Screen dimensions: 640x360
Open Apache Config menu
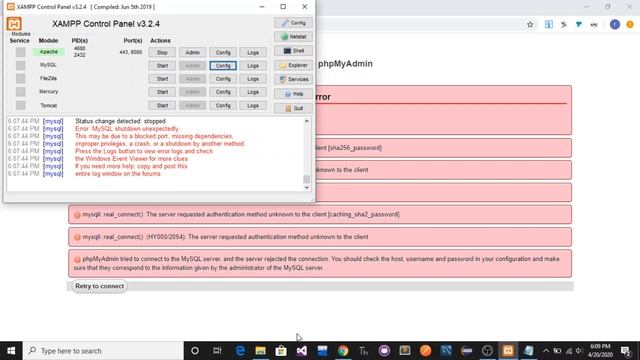coord(223,53)
